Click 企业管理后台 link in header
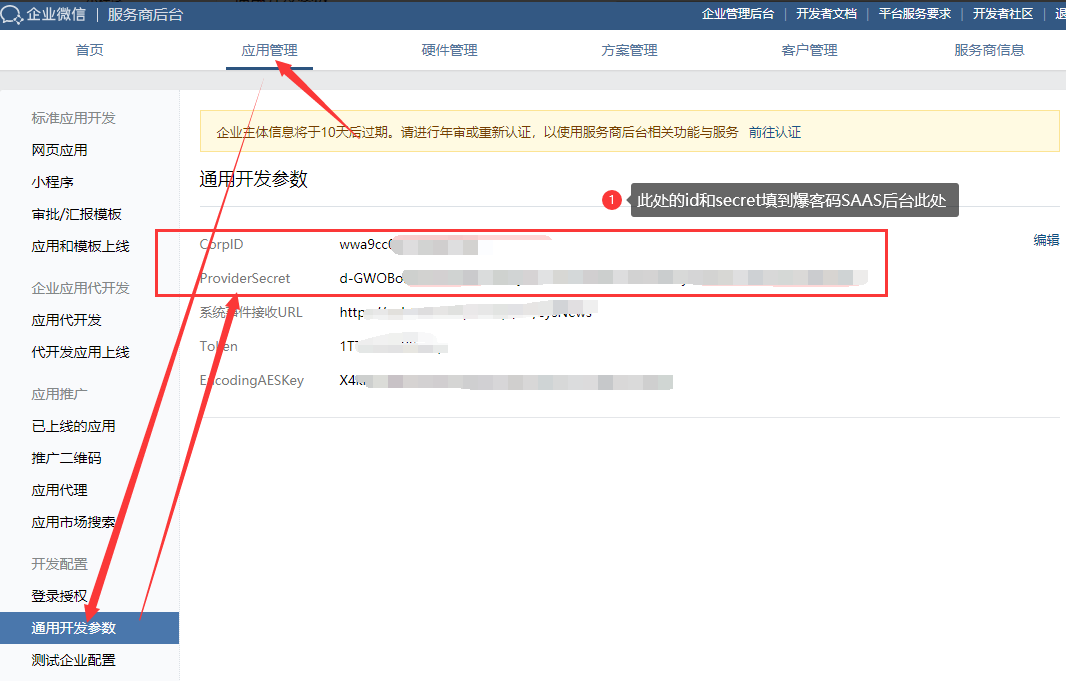This screenshot has width=1066, height=681. pyautogui.click(x=738, y=14)
